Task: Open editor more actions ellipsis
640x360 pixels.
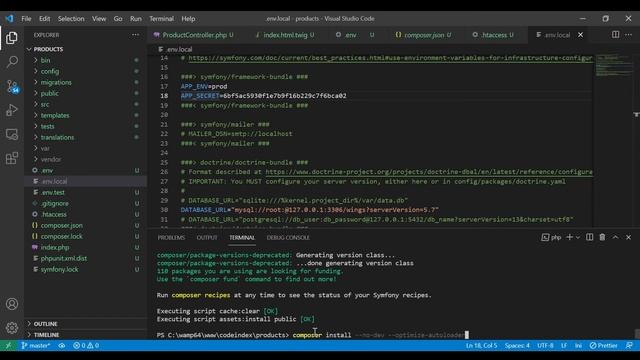Action: pyautogui.click(x=629, y=35)
